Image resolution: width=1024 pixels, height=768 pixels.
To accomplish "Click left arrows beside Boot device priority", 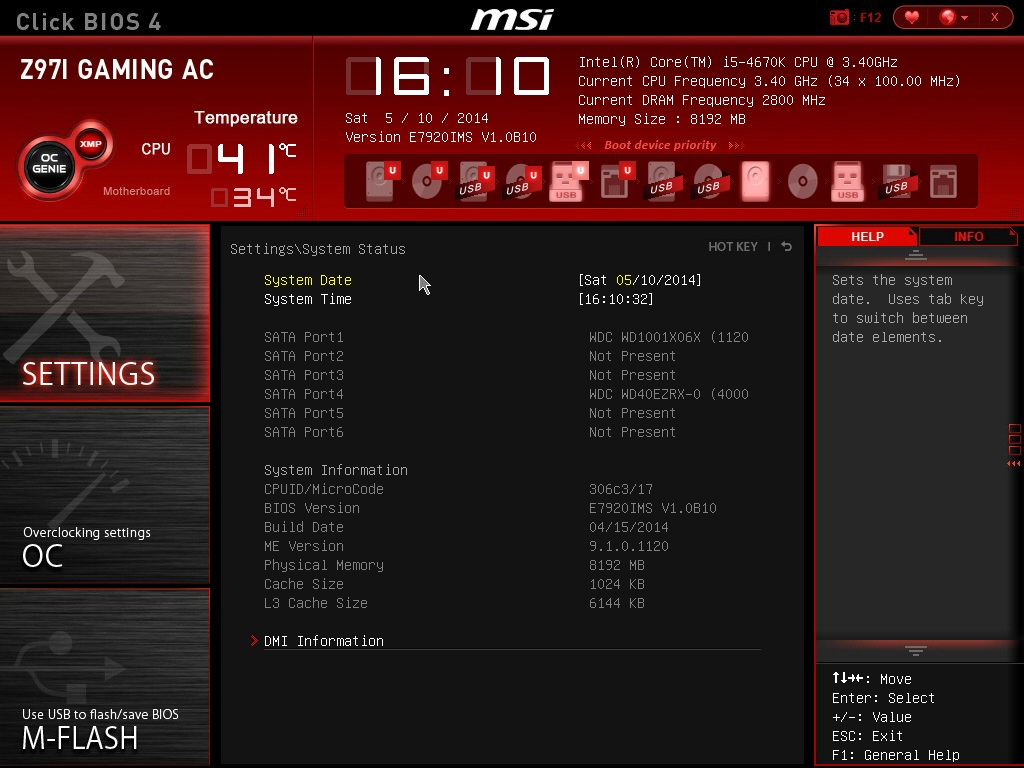I will (584, 145).
